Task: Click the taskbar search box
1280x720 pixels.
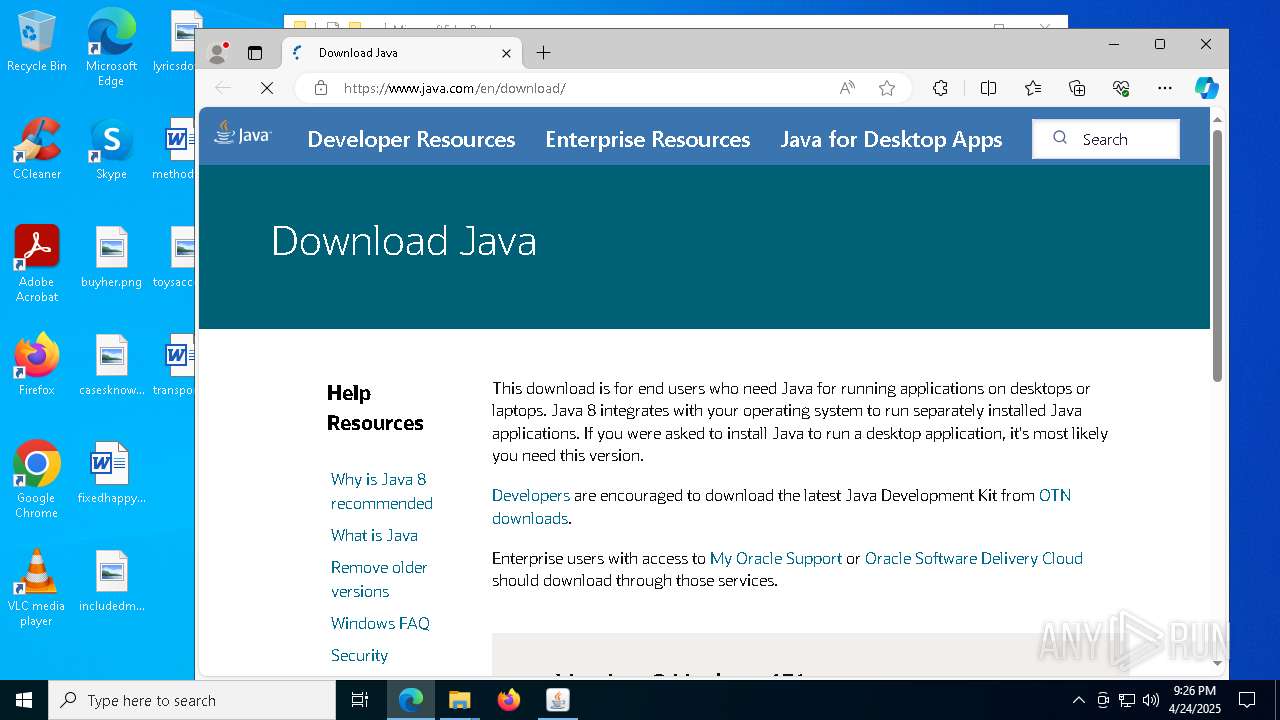Action: 192,700
